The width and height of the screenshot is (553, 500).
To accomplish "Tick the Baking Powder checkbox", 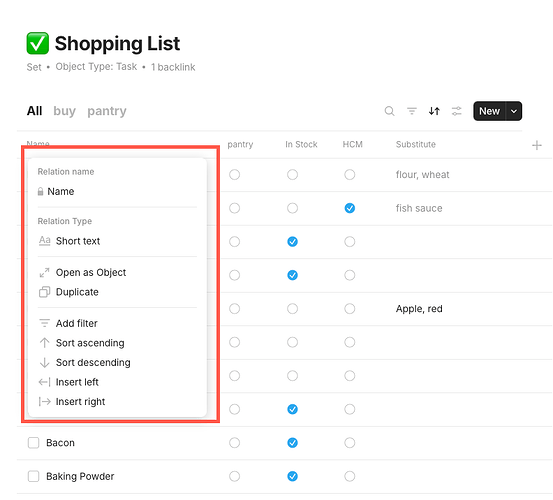I will click(34, 476).
